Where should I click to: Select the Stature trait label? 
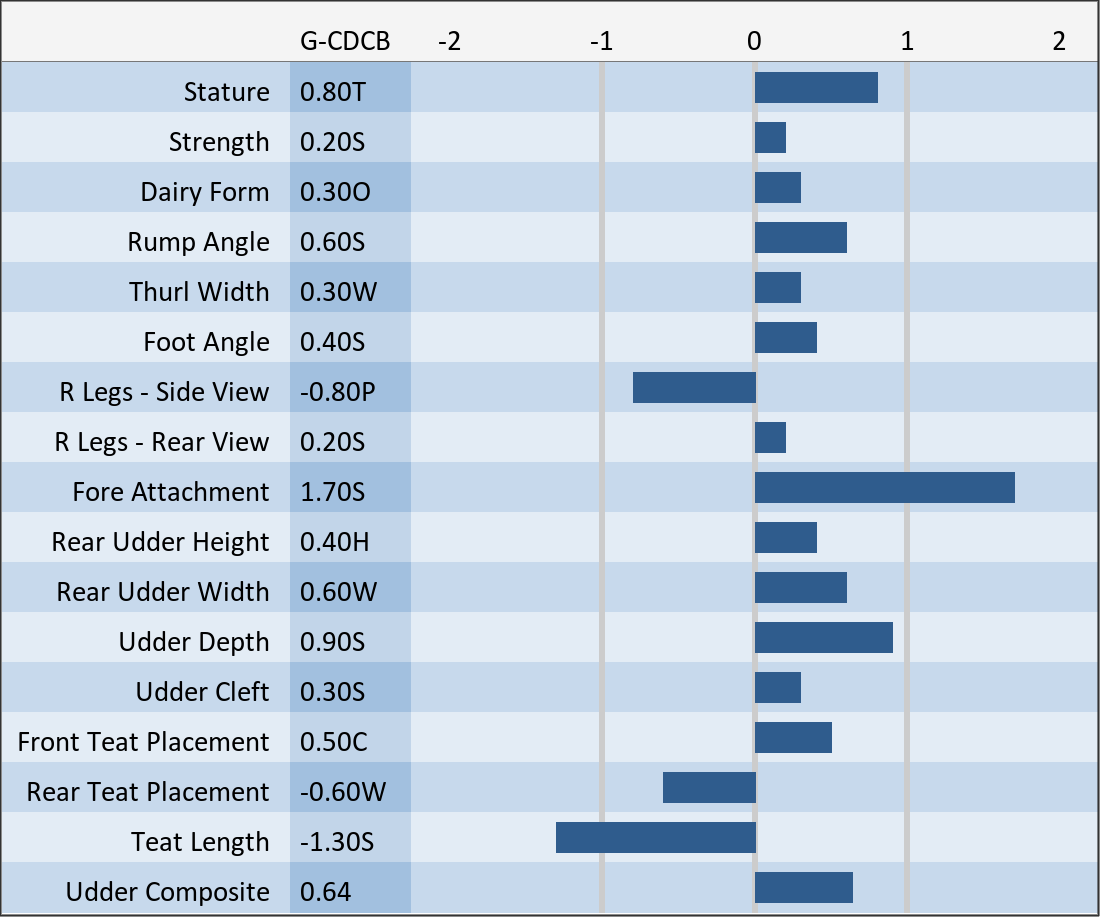(226, 92)
